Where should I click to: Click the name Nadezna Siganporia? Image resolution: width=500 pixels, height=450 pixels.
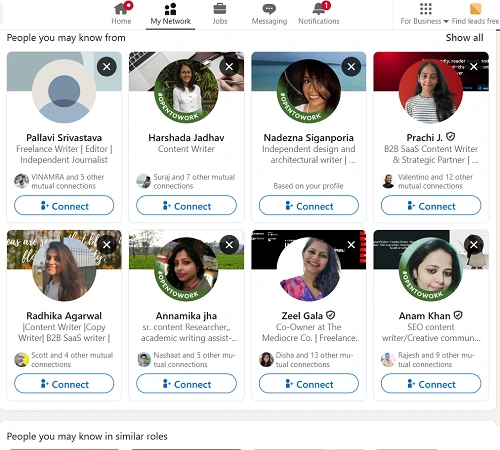[309, 138]
